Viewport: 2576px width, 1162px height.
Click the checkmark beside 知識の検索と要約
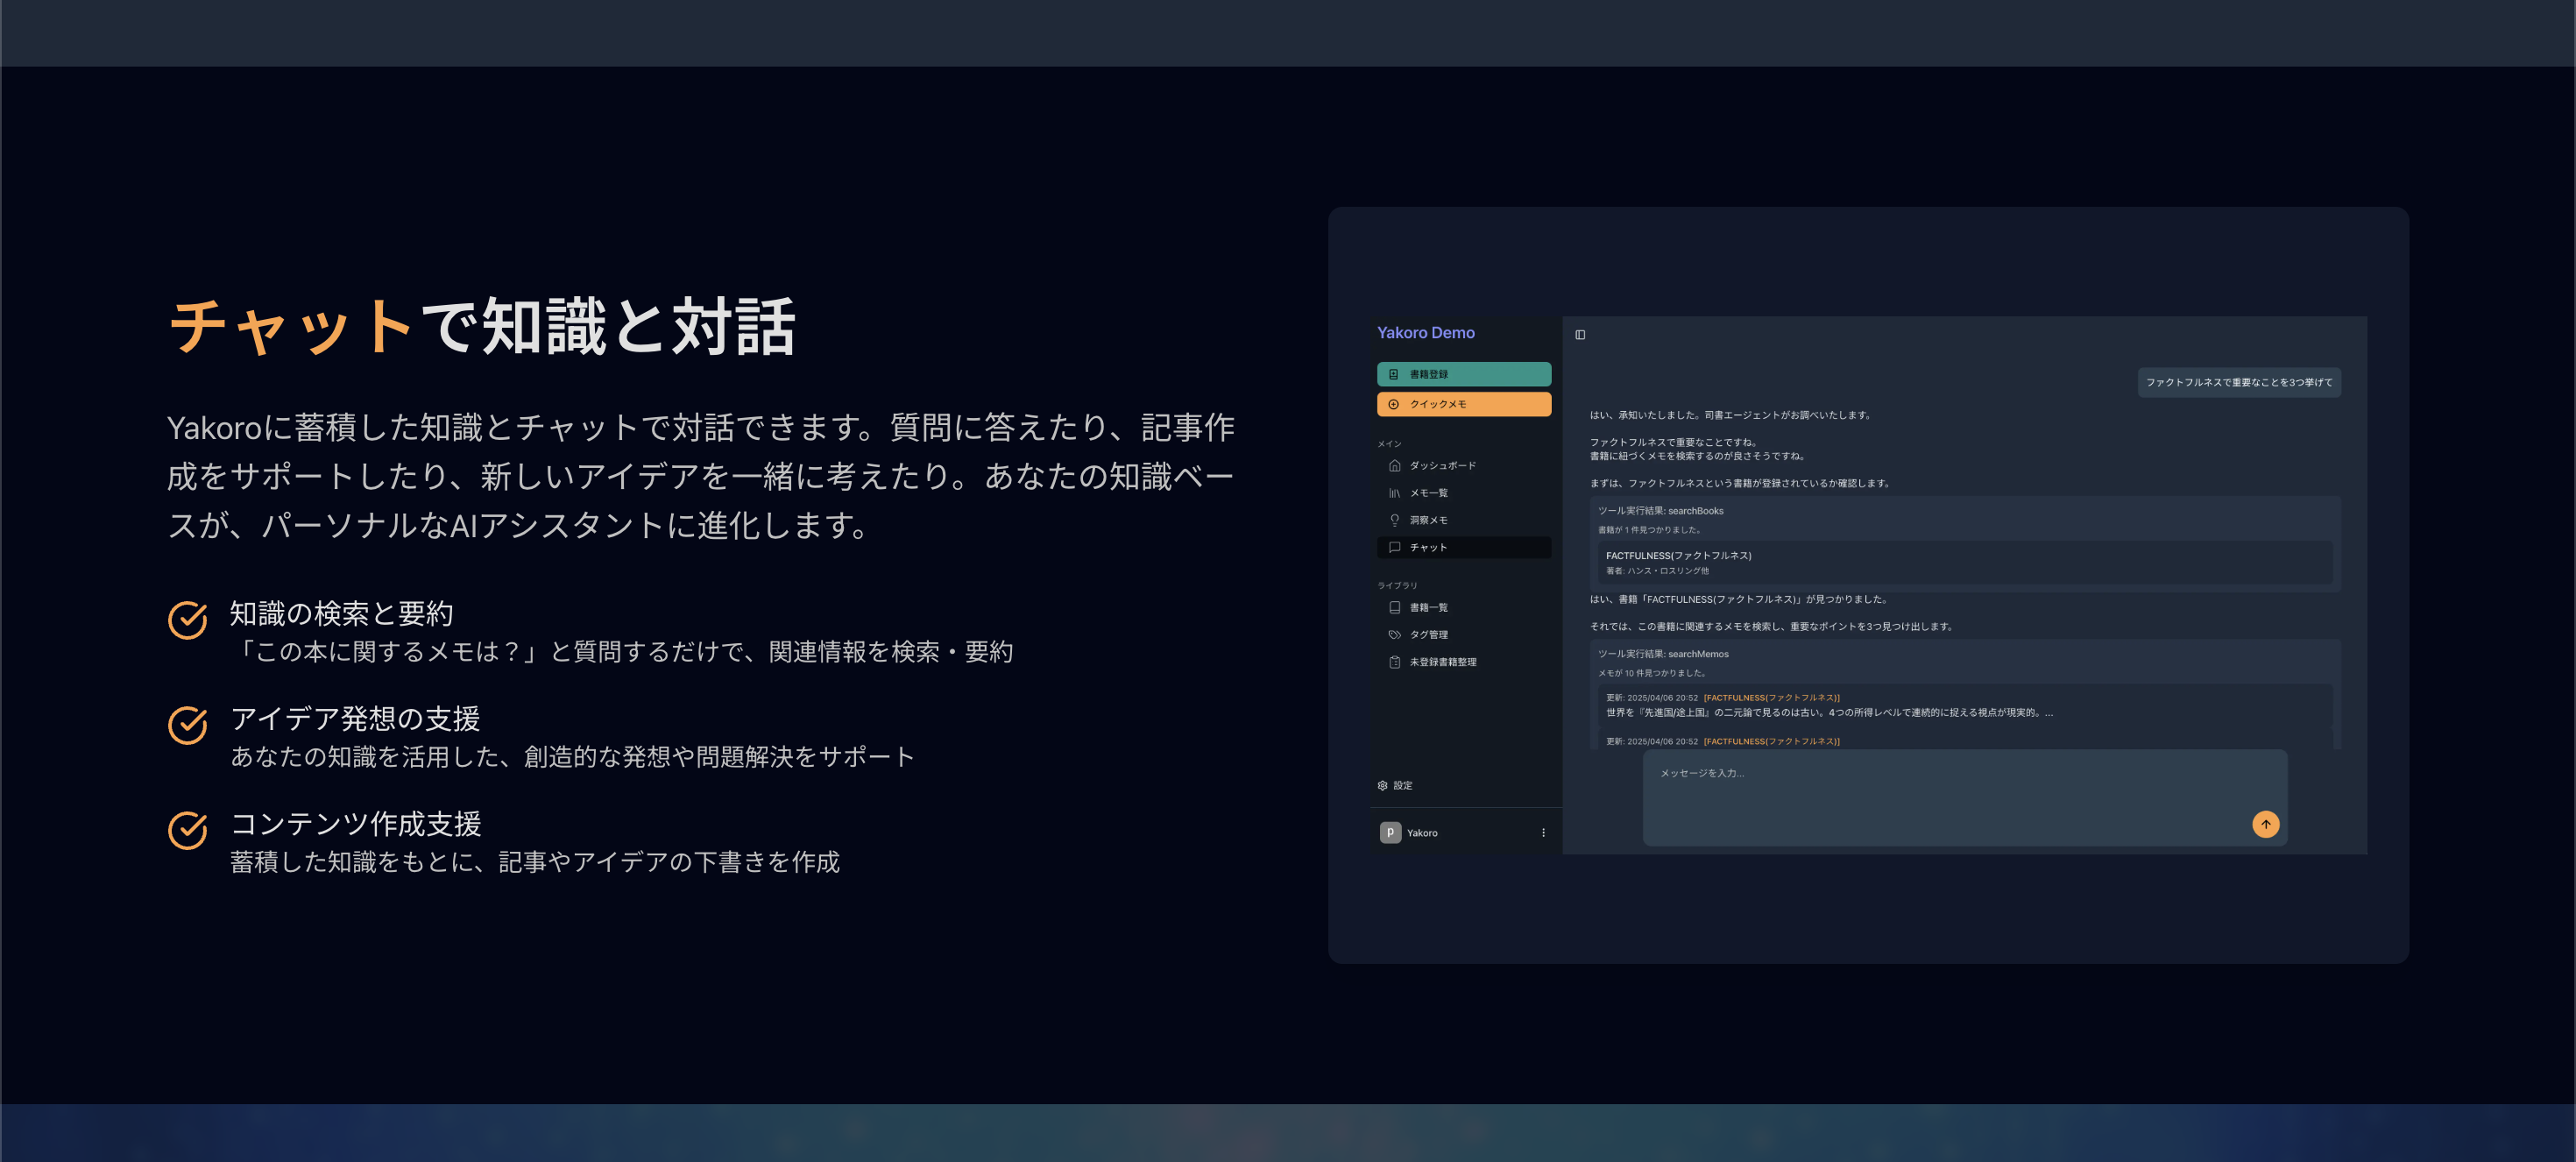188,620
